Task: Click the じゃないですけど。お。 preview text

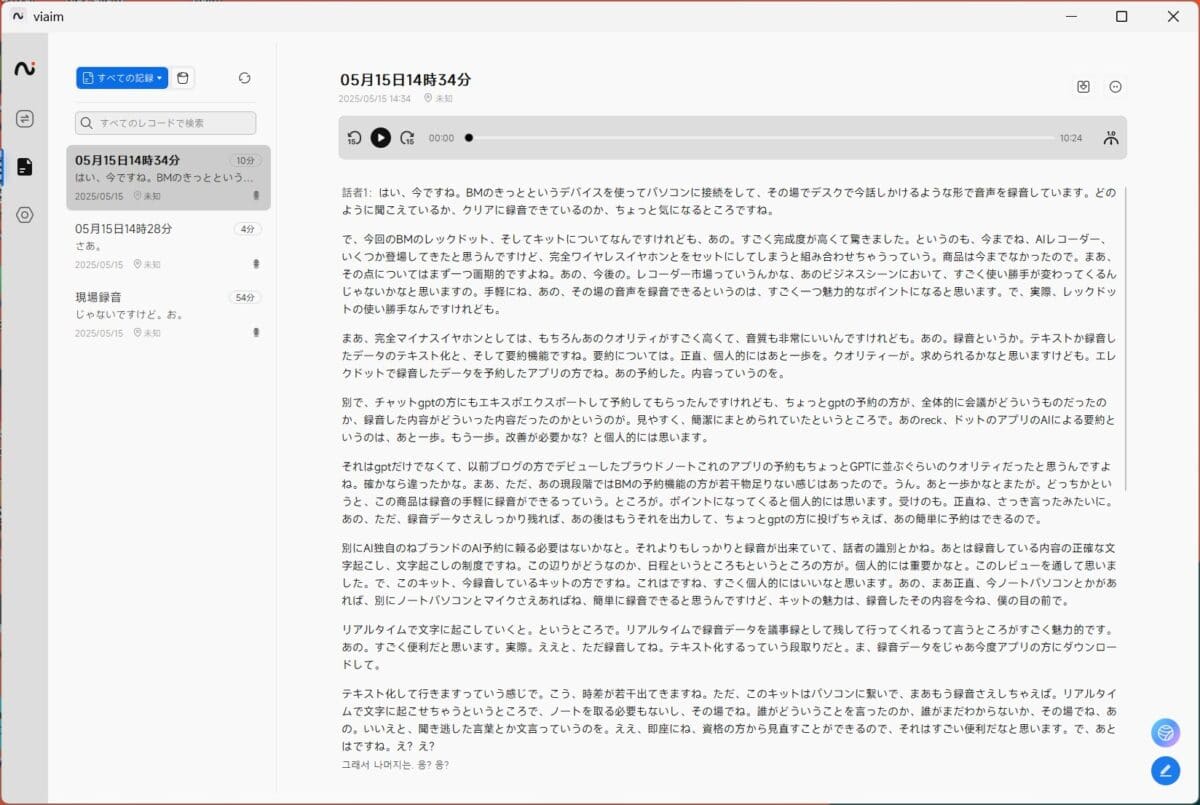Action: point(129,314)
